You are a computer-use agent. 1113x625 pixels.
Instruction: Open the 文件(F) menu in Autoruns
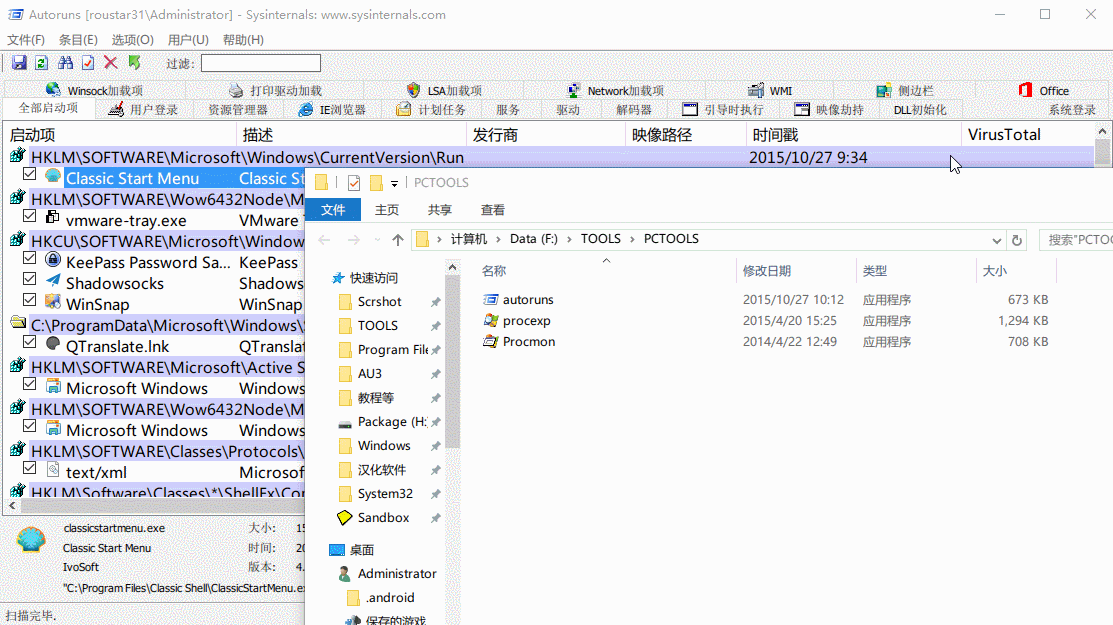pos(26,40)
